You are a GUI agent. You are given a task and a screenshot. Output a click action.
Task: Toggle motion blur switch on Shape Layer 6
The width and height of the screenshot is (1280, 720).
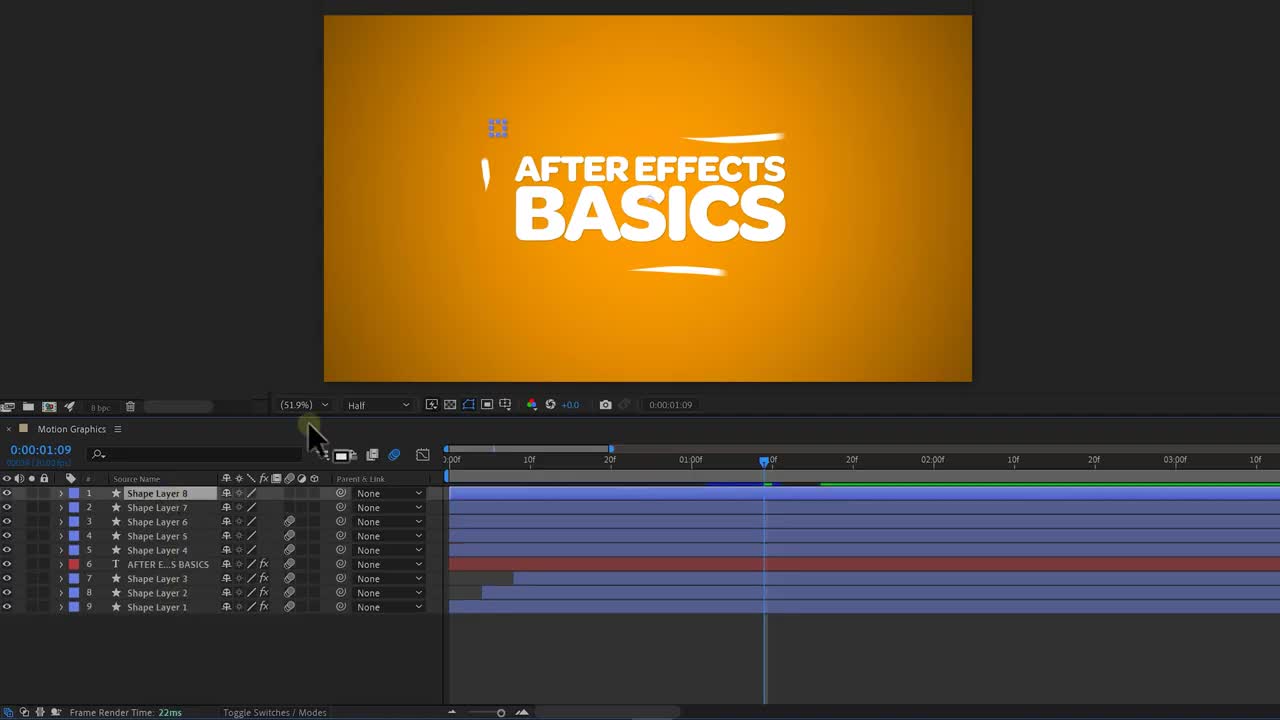point(289,522)
